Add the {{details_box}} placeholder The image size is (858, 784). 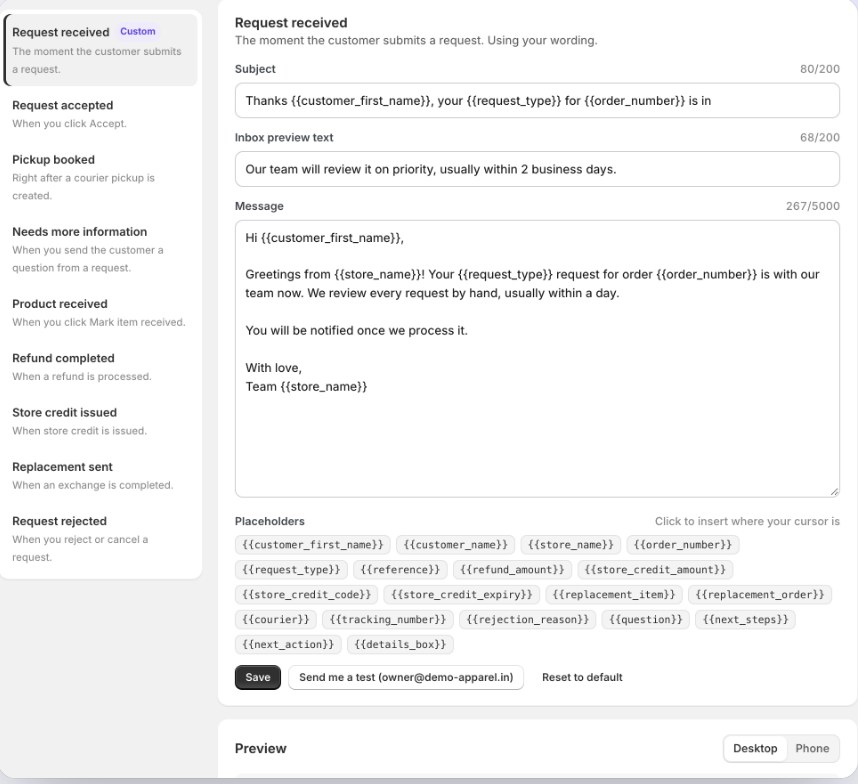click(x=400, y=644)
